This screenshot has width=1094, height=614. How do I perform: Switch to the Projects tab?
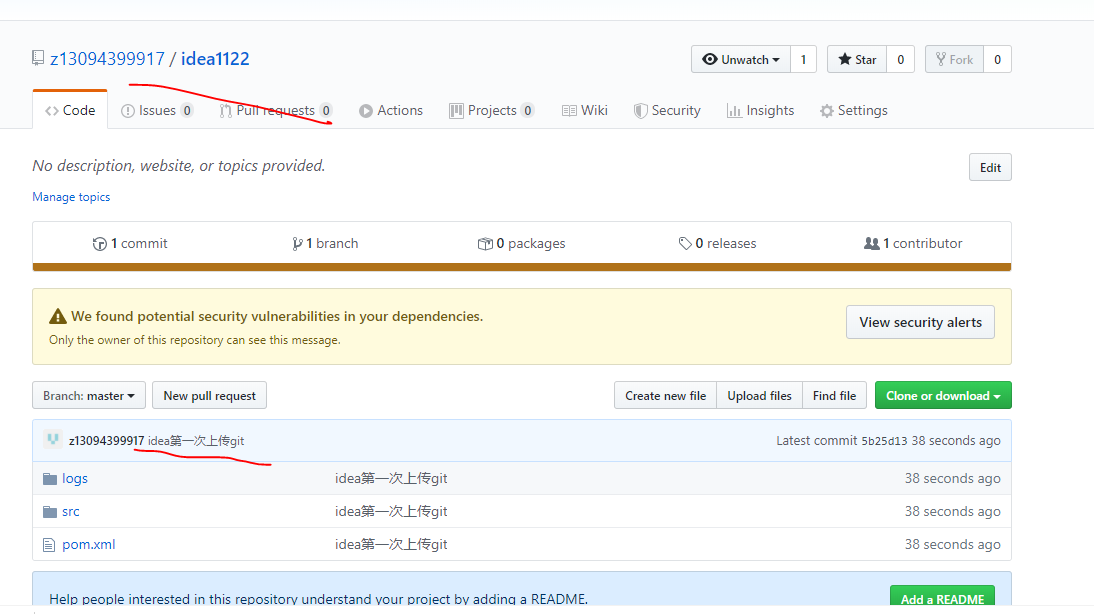tap(492, 110)
